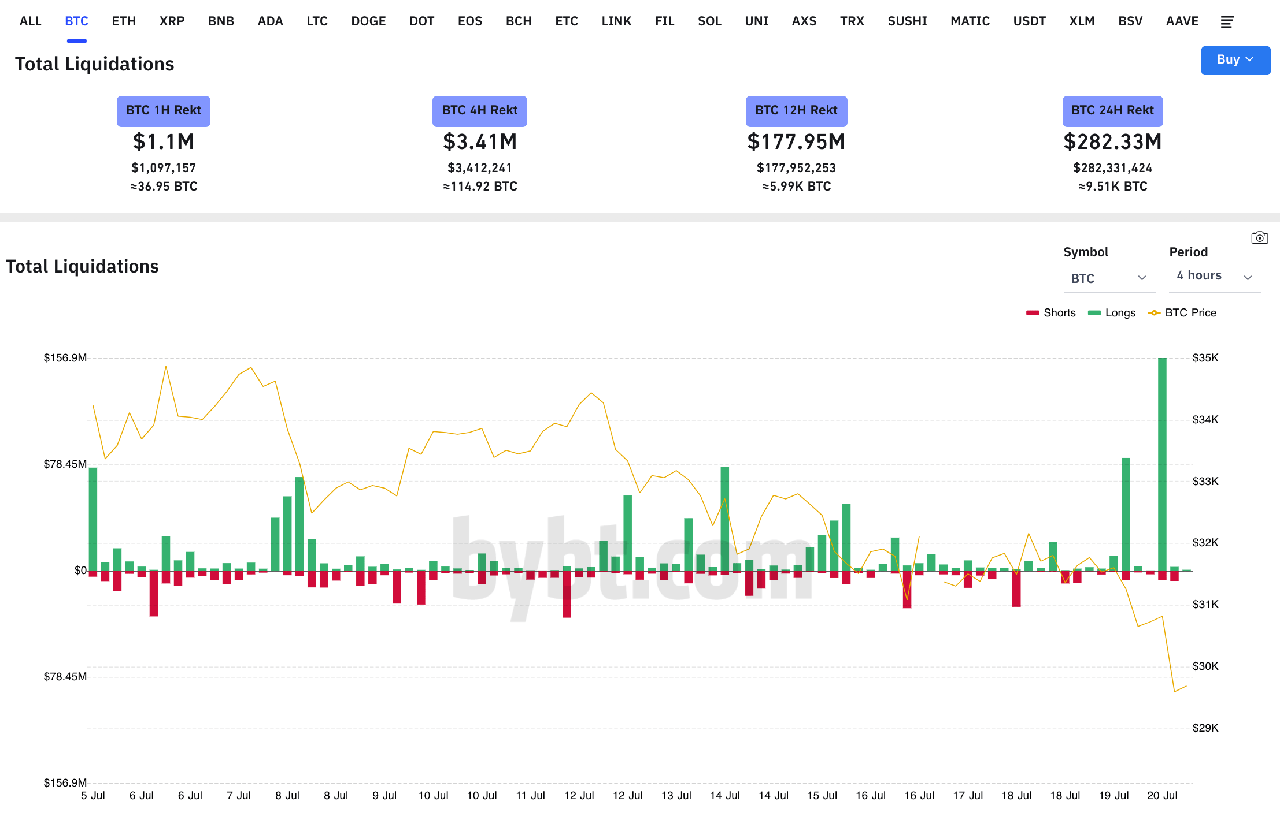
Task: Download chart image with camera icon
Action: (x=1260, y=237)
